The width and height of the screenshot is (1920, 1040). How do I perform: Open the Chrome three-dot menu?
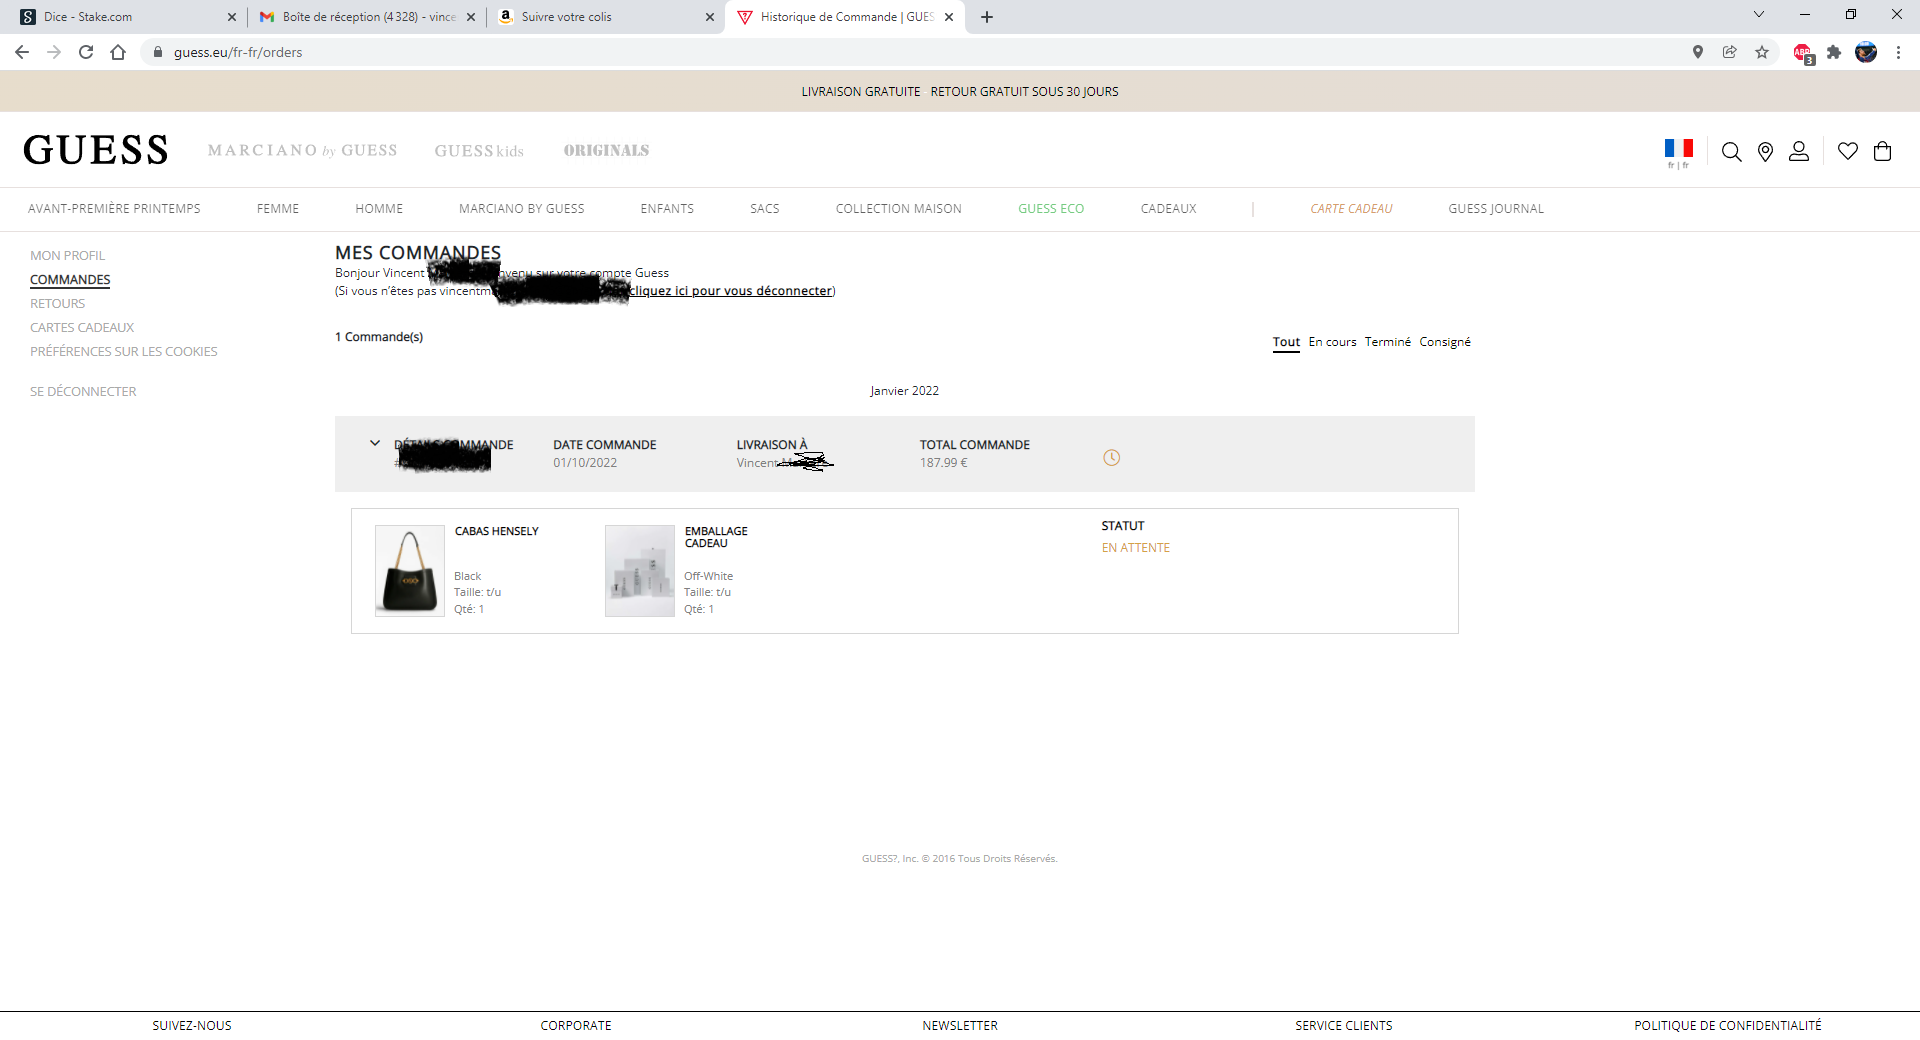(x=1898, y=52)
